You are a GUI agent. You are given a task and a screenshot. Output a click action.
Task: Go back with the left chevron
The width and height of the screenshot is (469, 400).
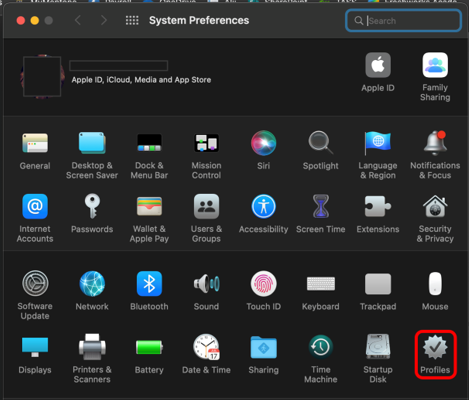point(78,21)
